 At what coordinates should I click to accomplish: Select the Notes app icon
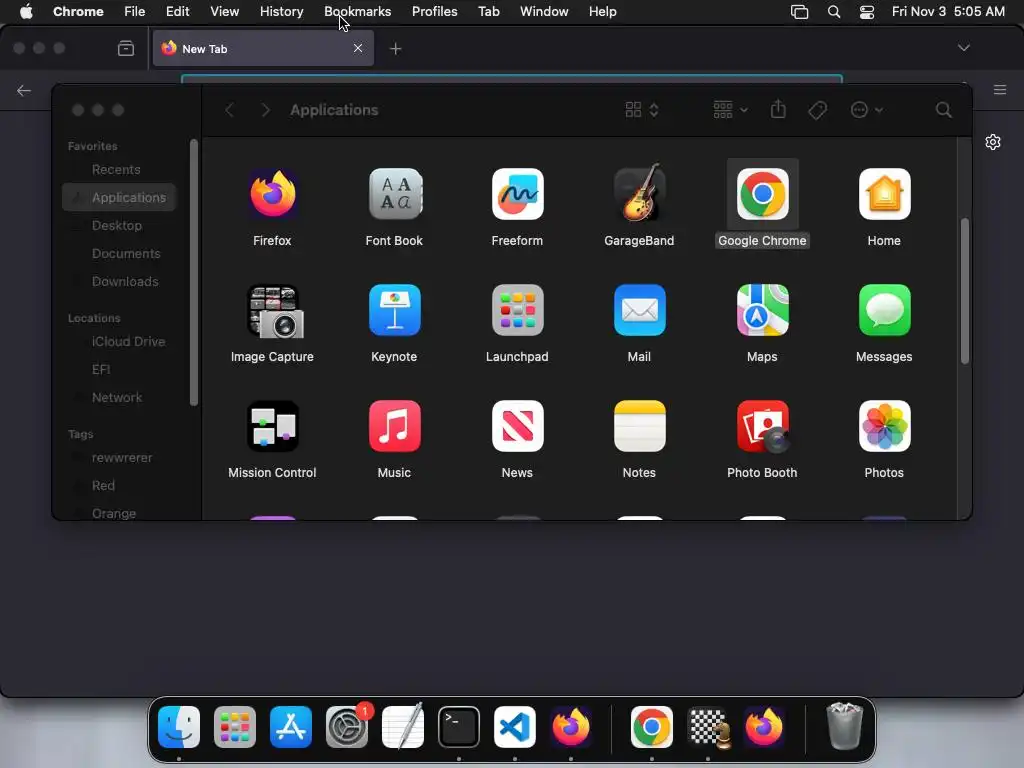pyautogui.click(x=639, y=426)
